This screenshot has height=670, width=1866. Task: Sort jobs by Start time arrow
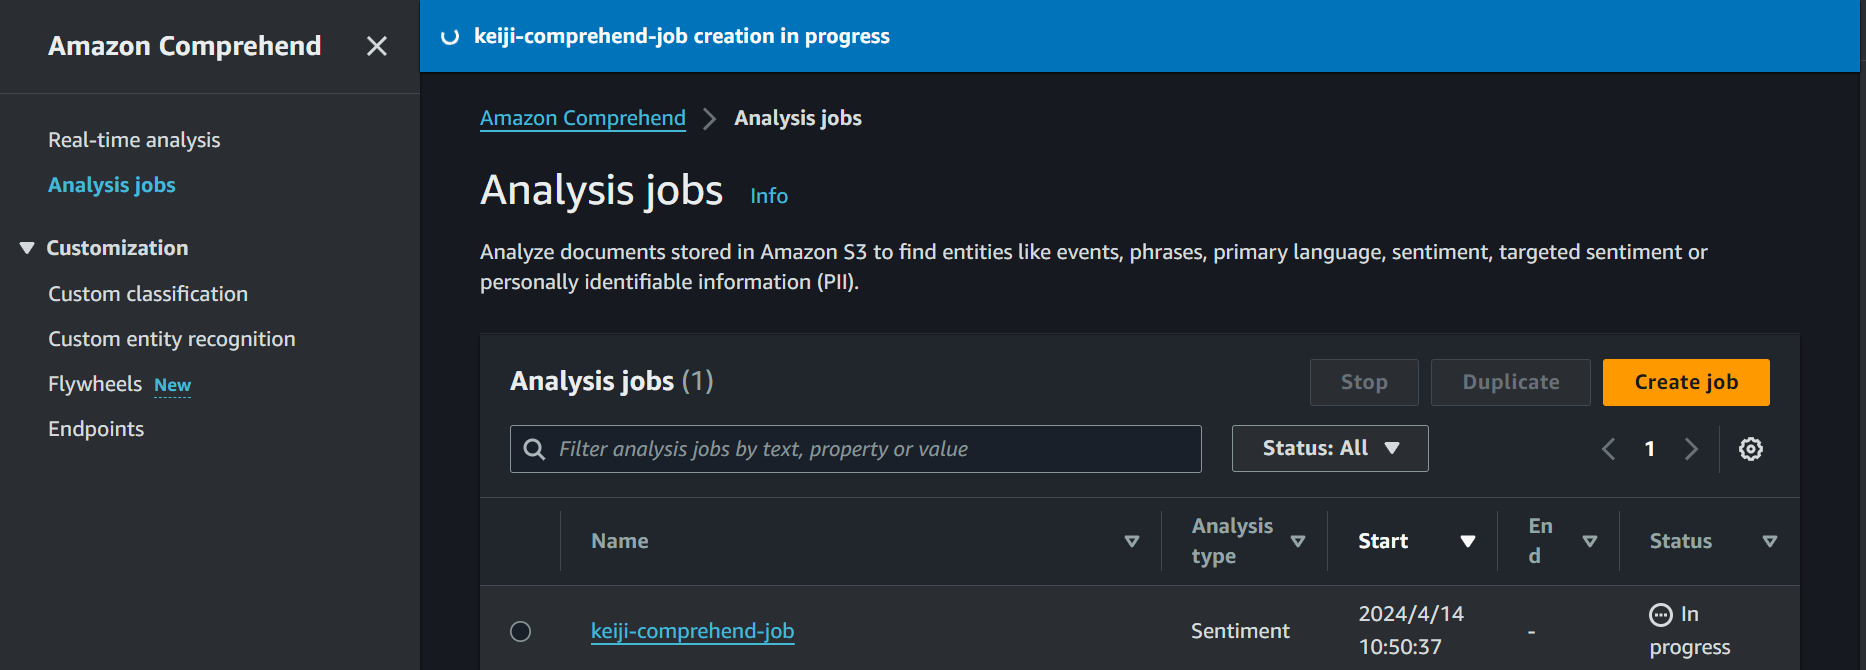[1467, 541]
